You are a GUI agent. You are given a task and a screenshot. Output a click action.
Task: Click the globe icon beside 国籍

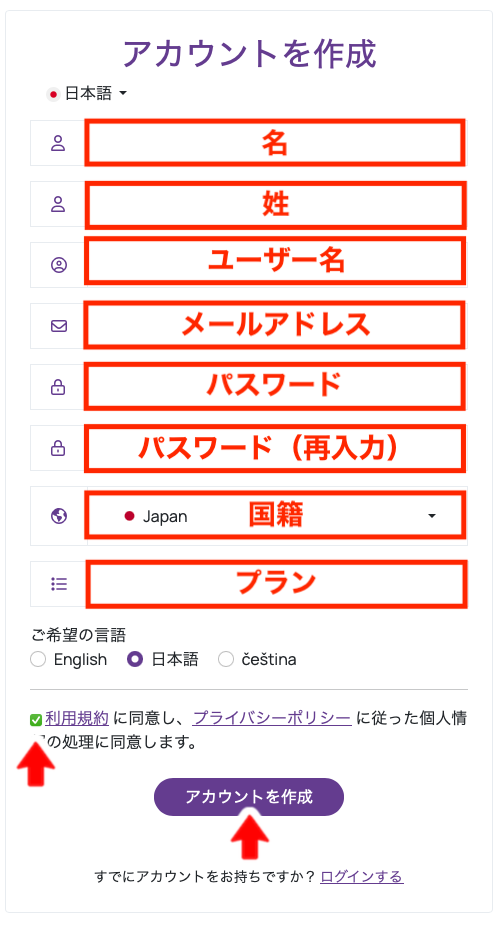point(58,515)
